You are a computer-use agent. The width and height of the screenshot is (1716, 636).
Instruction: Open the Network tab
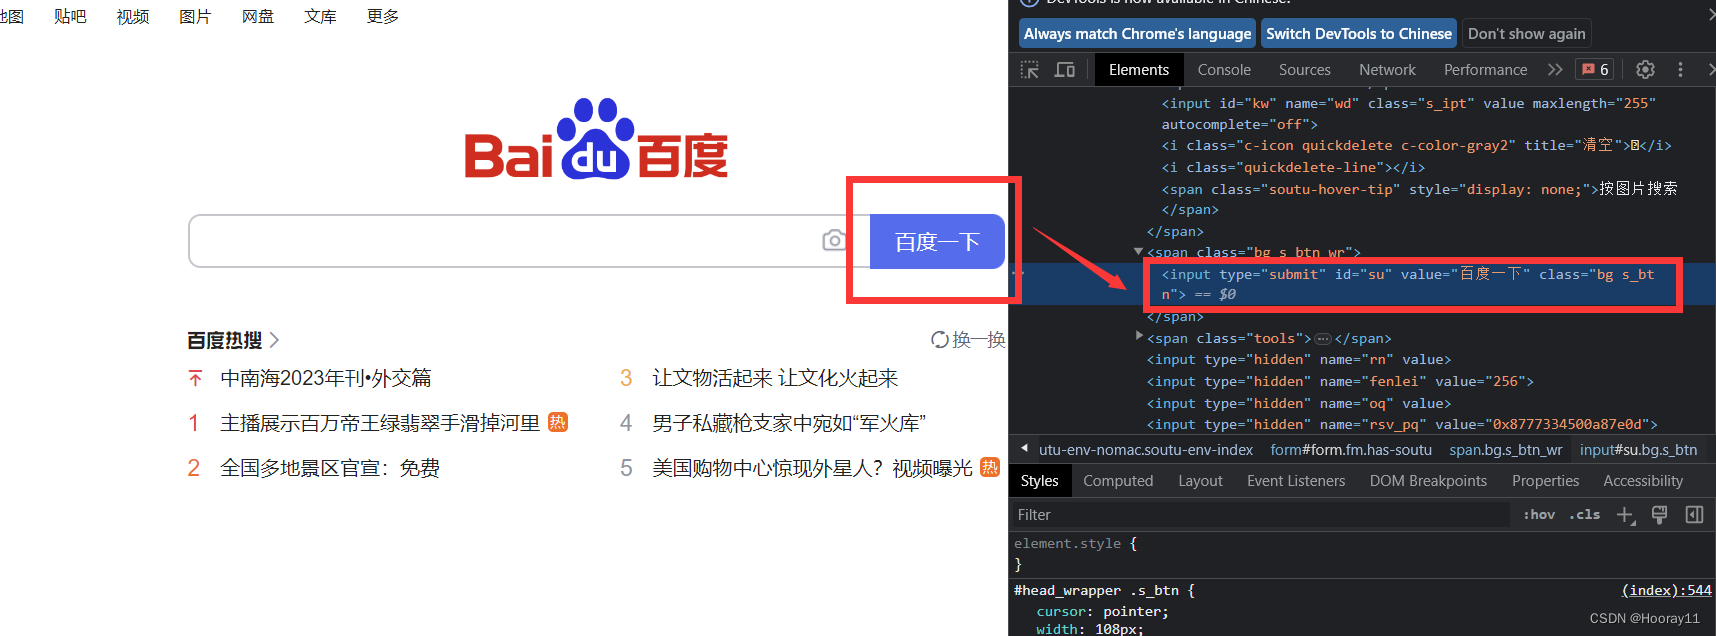tap(1387, 69)
